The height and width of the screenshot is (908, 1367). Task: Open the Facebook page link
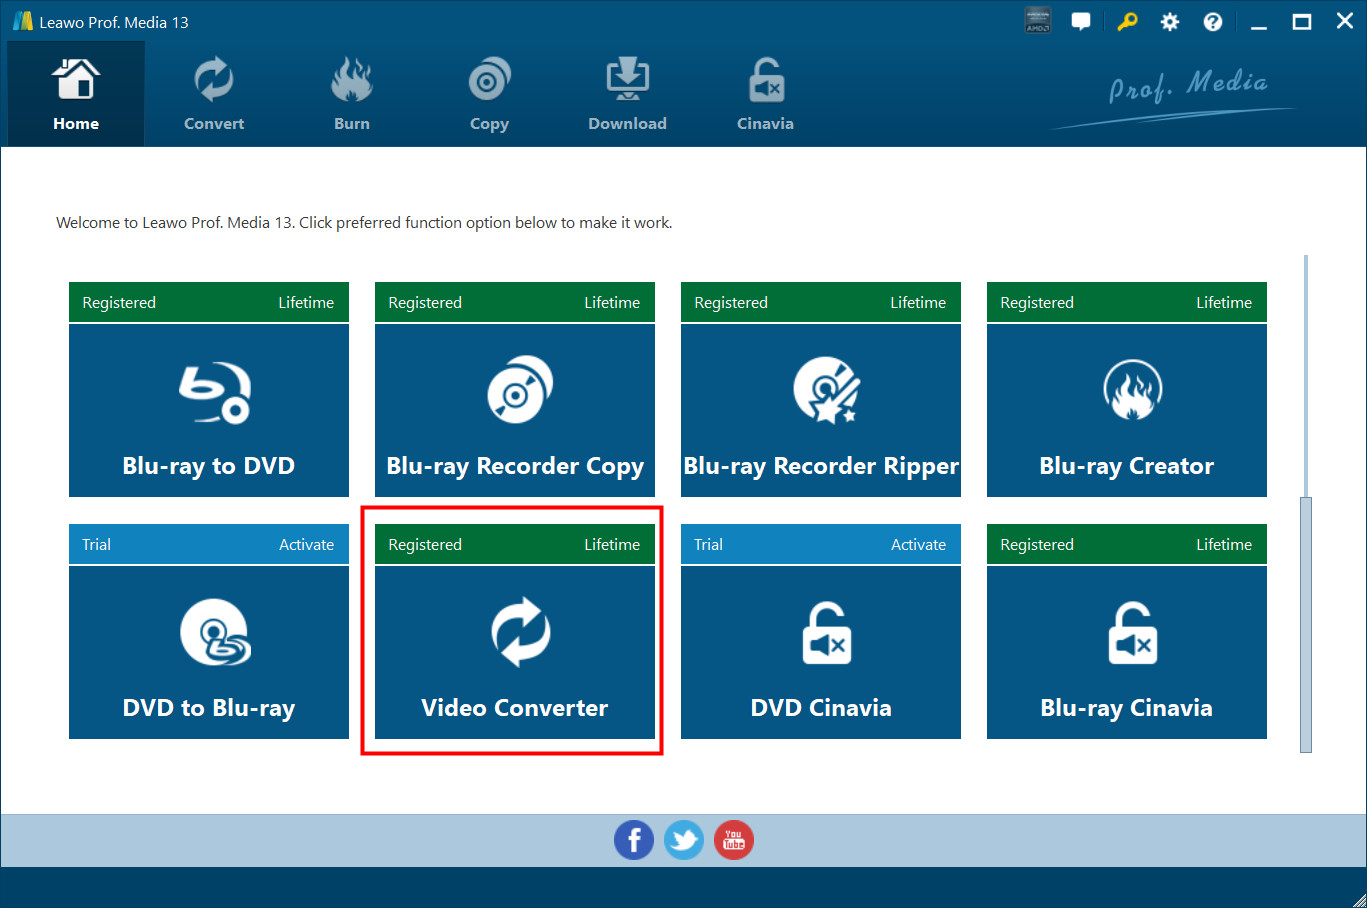click(x=634, y=840)
